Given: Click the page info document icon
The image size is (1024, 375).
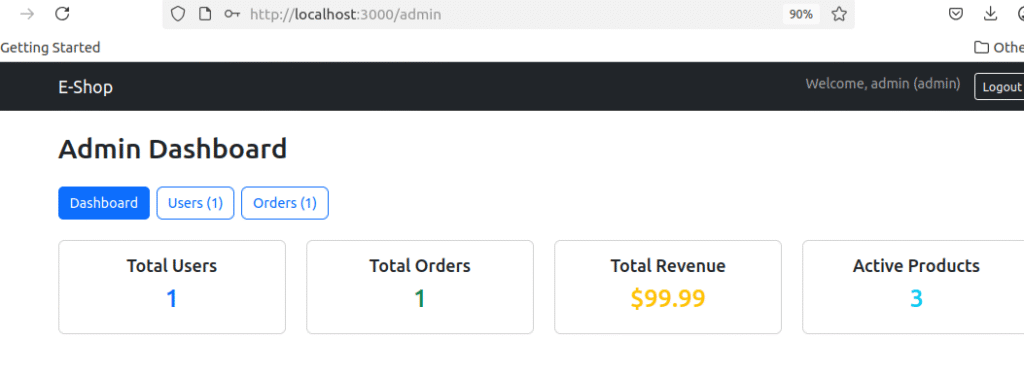Looking at the screenshot, I should 205,14.
